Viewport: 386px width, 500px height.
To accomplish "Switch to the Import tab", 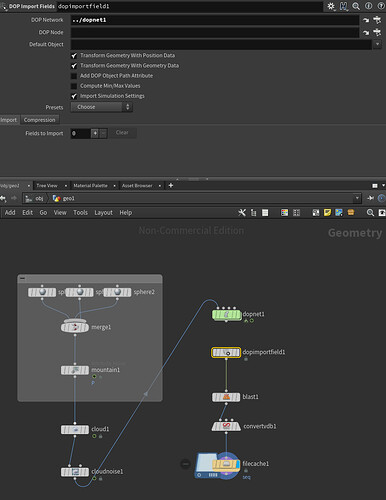I will [x=9, y=120].
